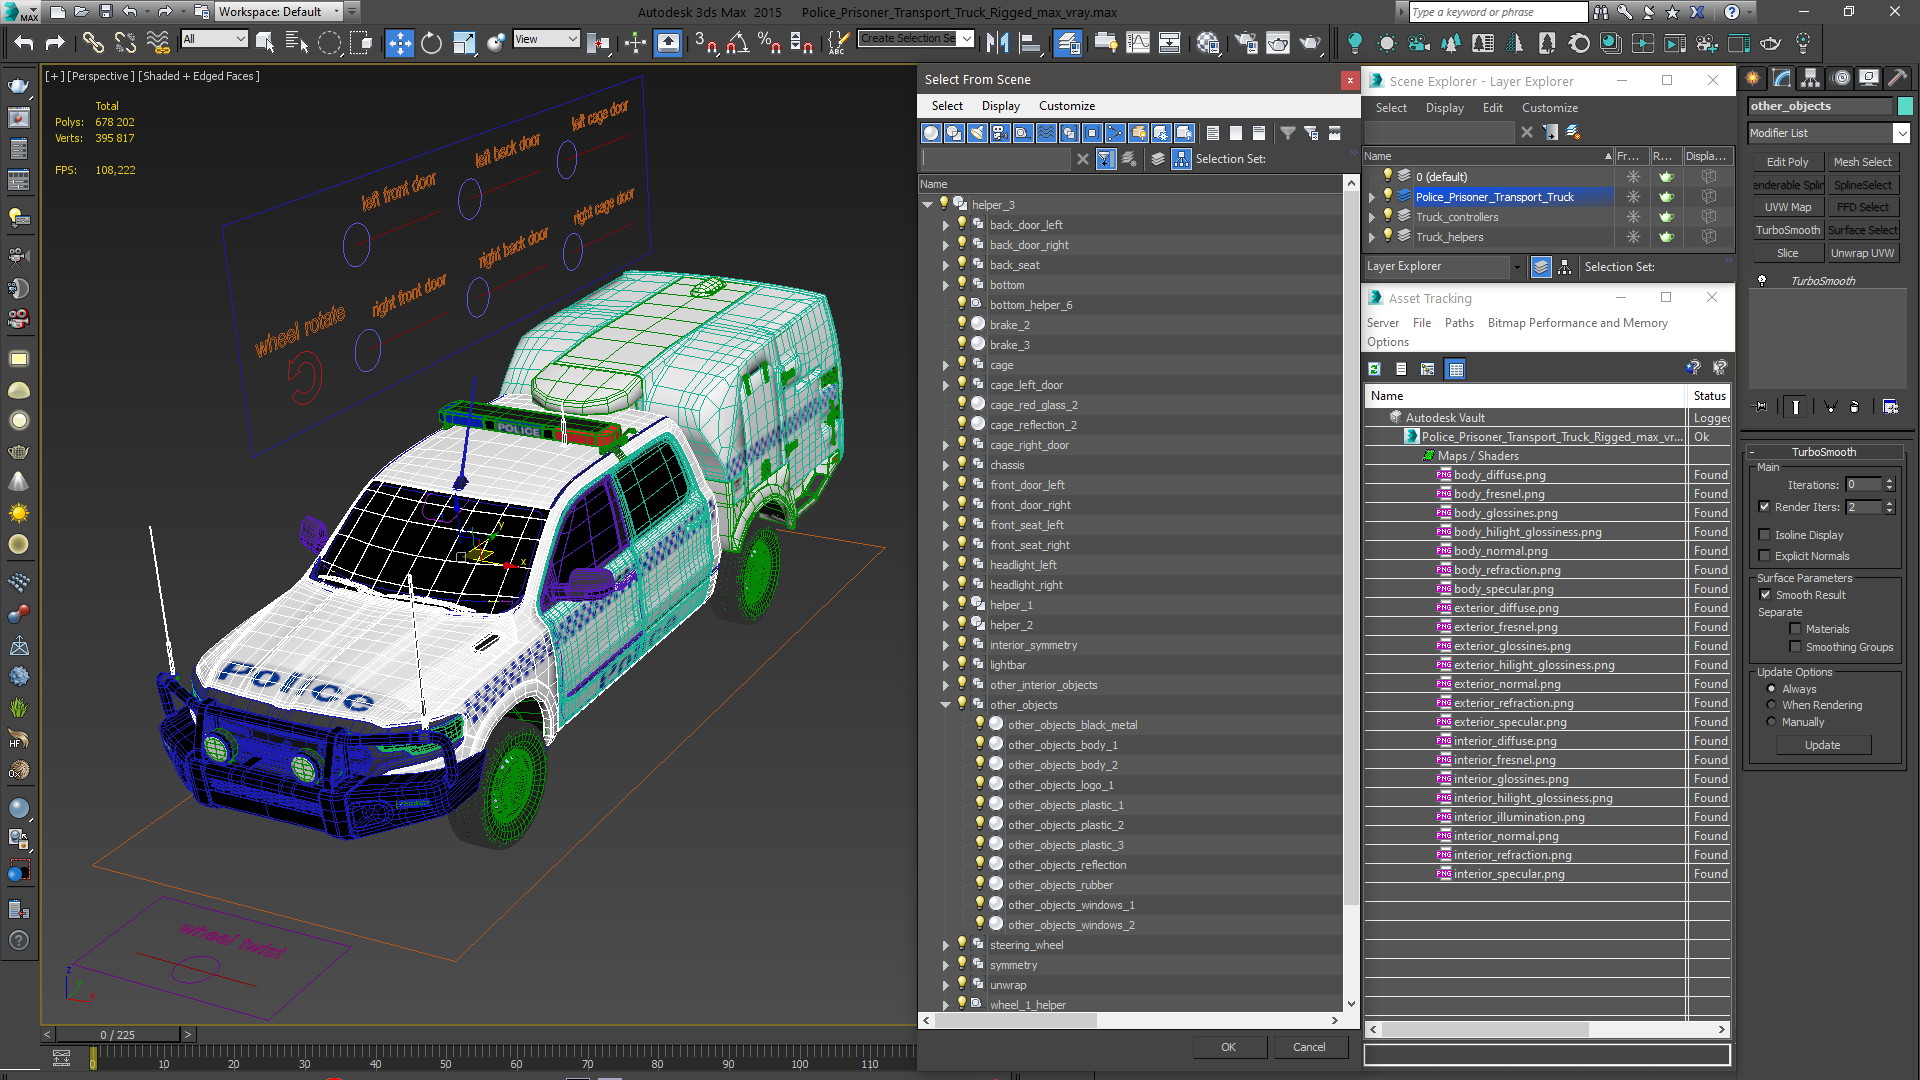Click the horizontal scrollbar in Asset Tracking
Image resolution: width=1920 pixels, height=1080 pixels.
pos(1486,1029)
